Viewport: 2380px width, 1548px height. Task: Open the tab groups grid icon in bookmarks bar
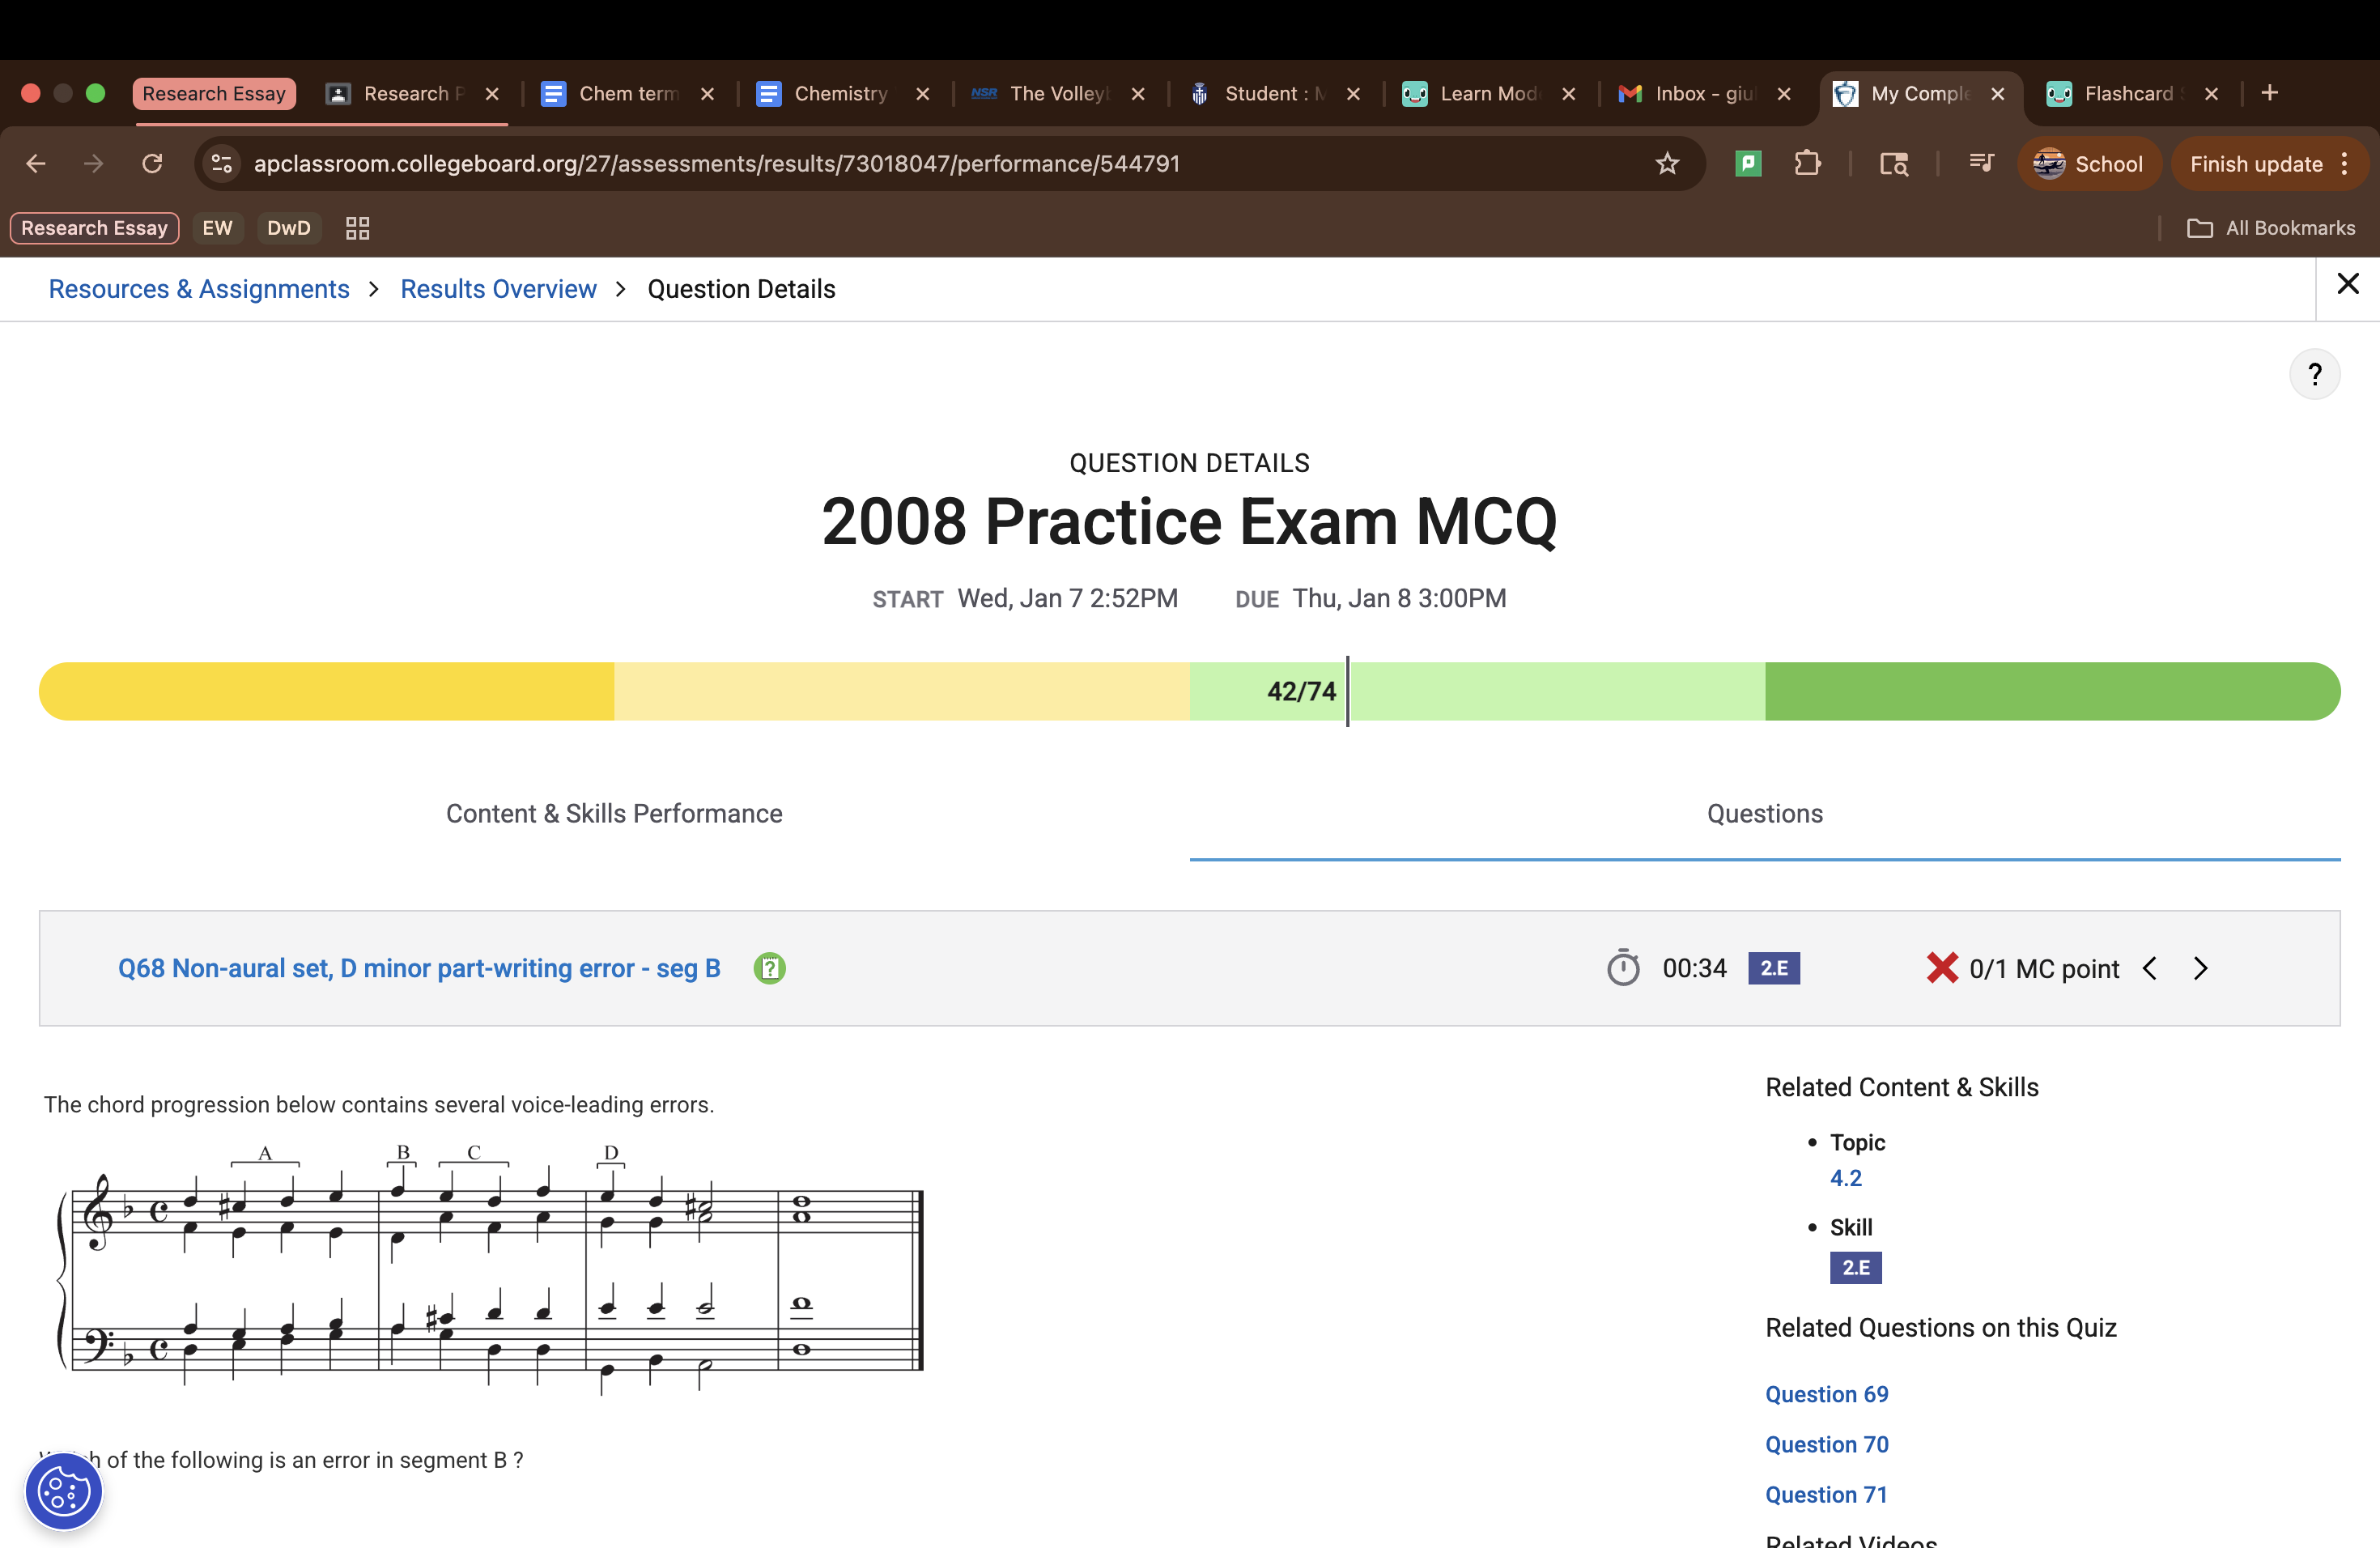pyautogui.click(x=357, y=228)
